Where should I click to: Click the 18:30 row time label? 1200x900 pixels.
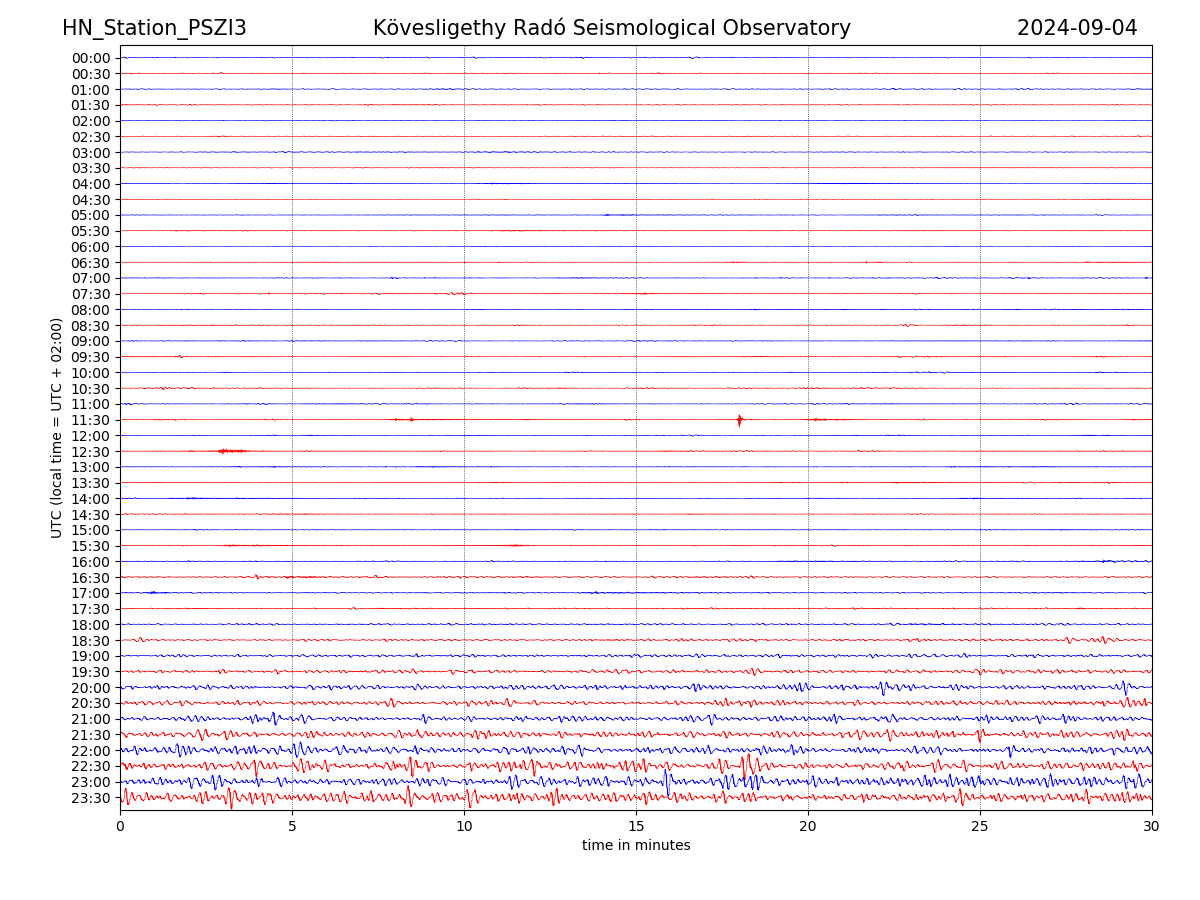pos(91,641)
